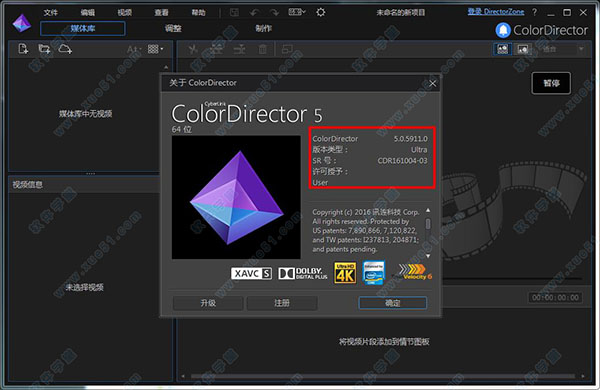Click the 登录 DirectorZone link
600x390 pixels.
point(496,12)
